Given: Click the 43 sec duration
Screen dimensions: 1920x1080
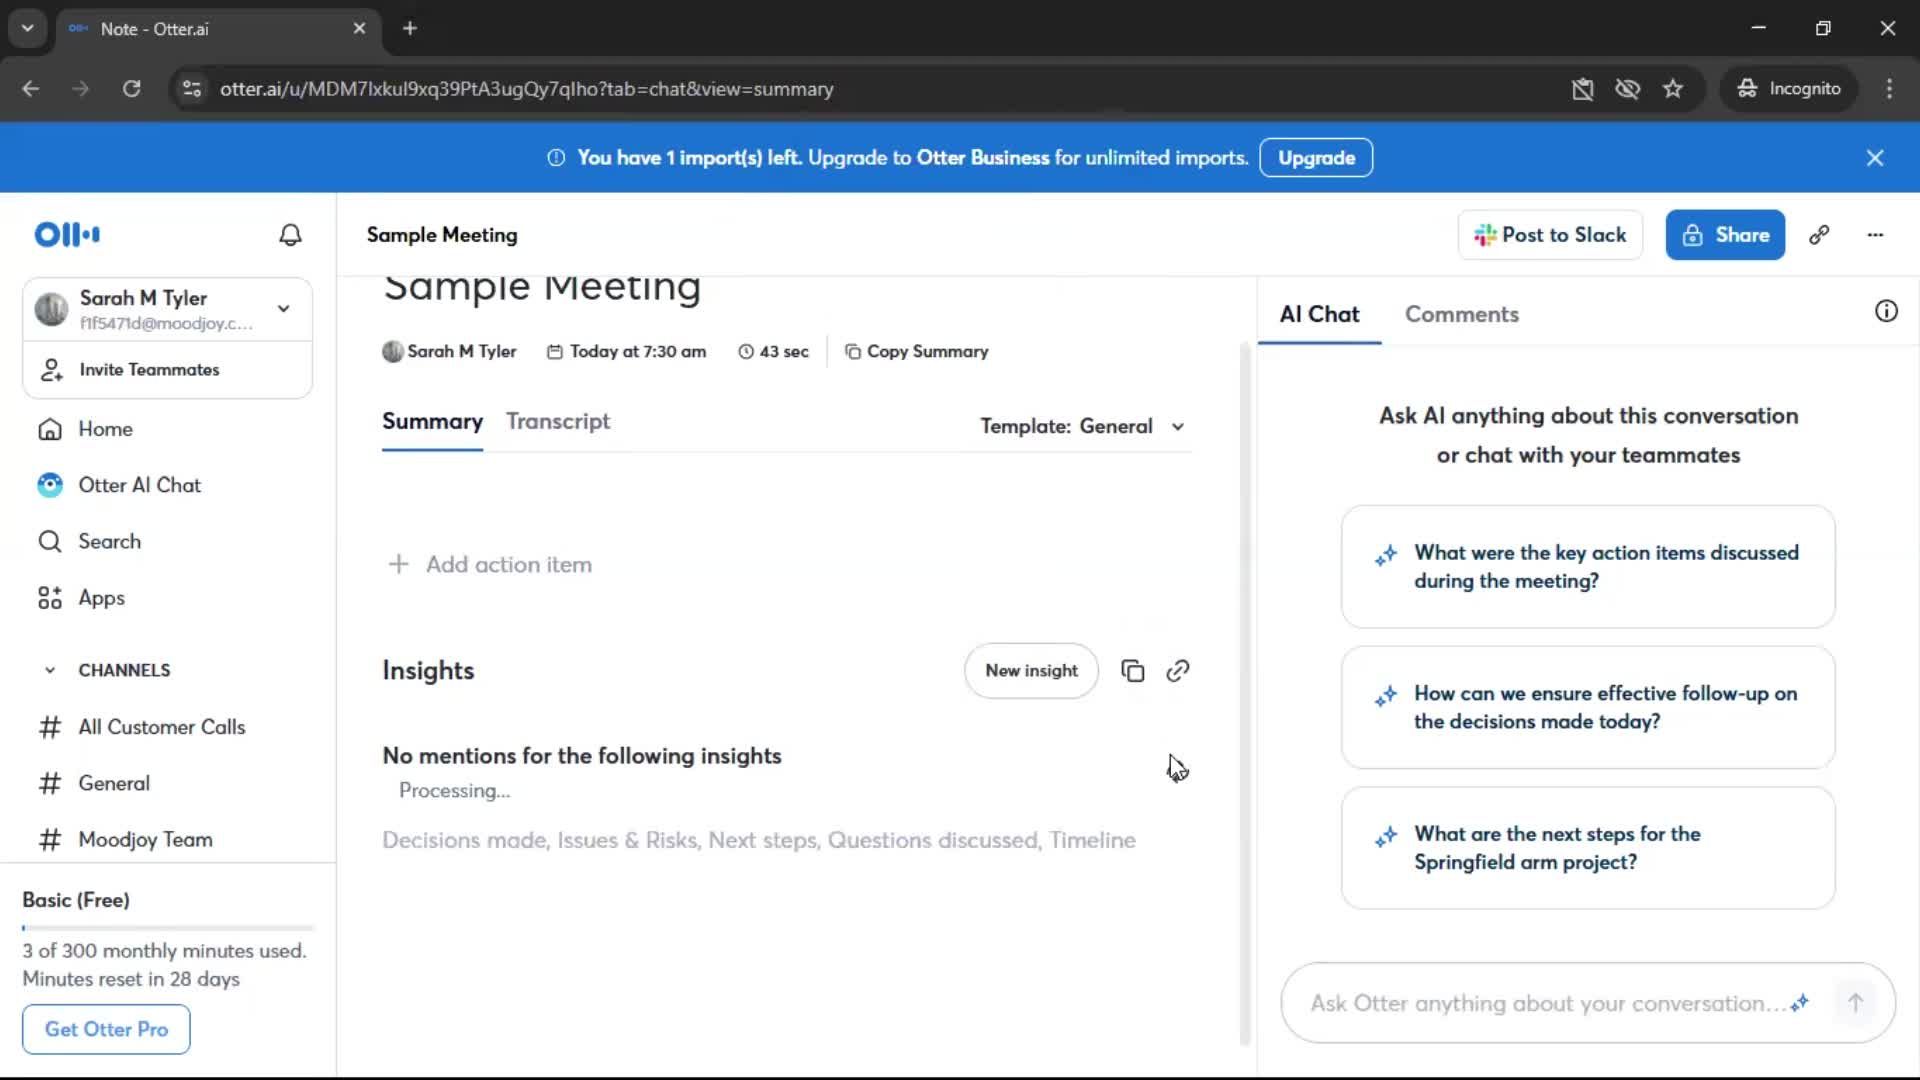Looking at the screenshot, I should point(773,351).
